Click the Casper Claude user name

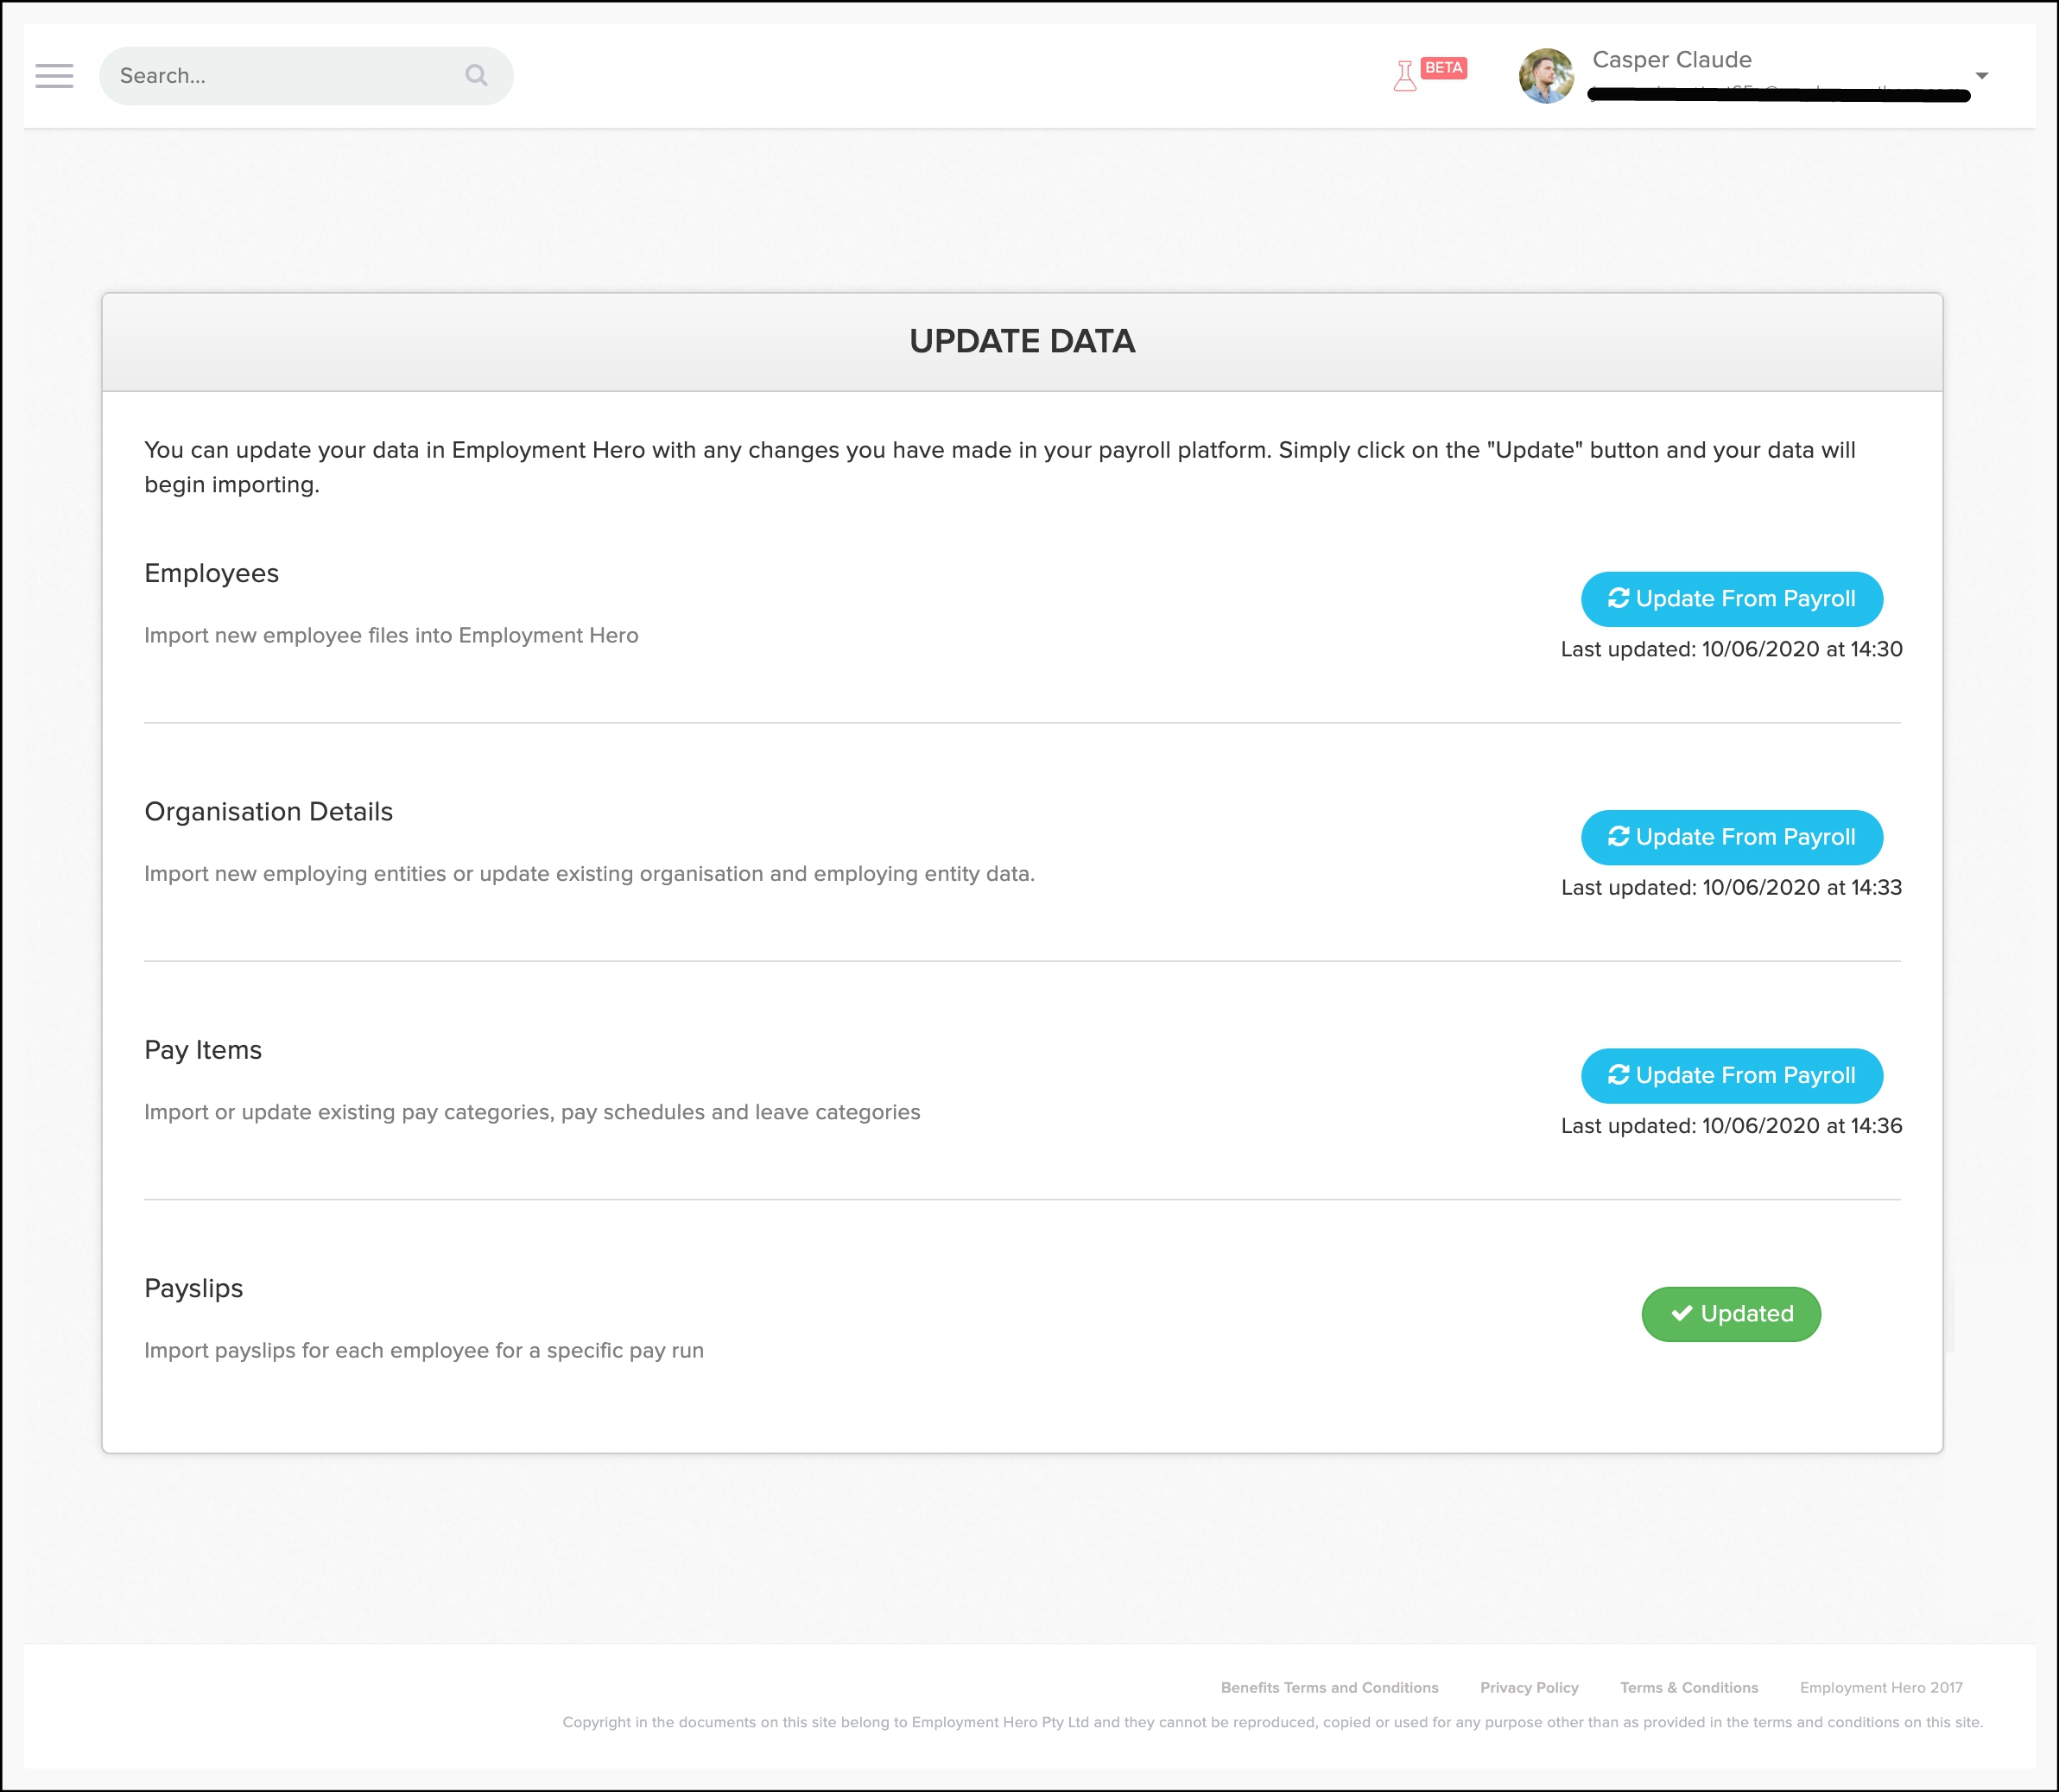pyautogui.click(x=1671, y=60)
